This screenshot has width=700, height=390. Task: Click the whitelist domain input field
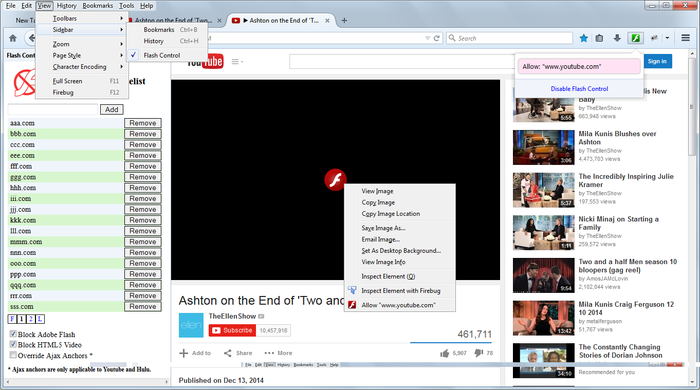(x=53, y=109)
